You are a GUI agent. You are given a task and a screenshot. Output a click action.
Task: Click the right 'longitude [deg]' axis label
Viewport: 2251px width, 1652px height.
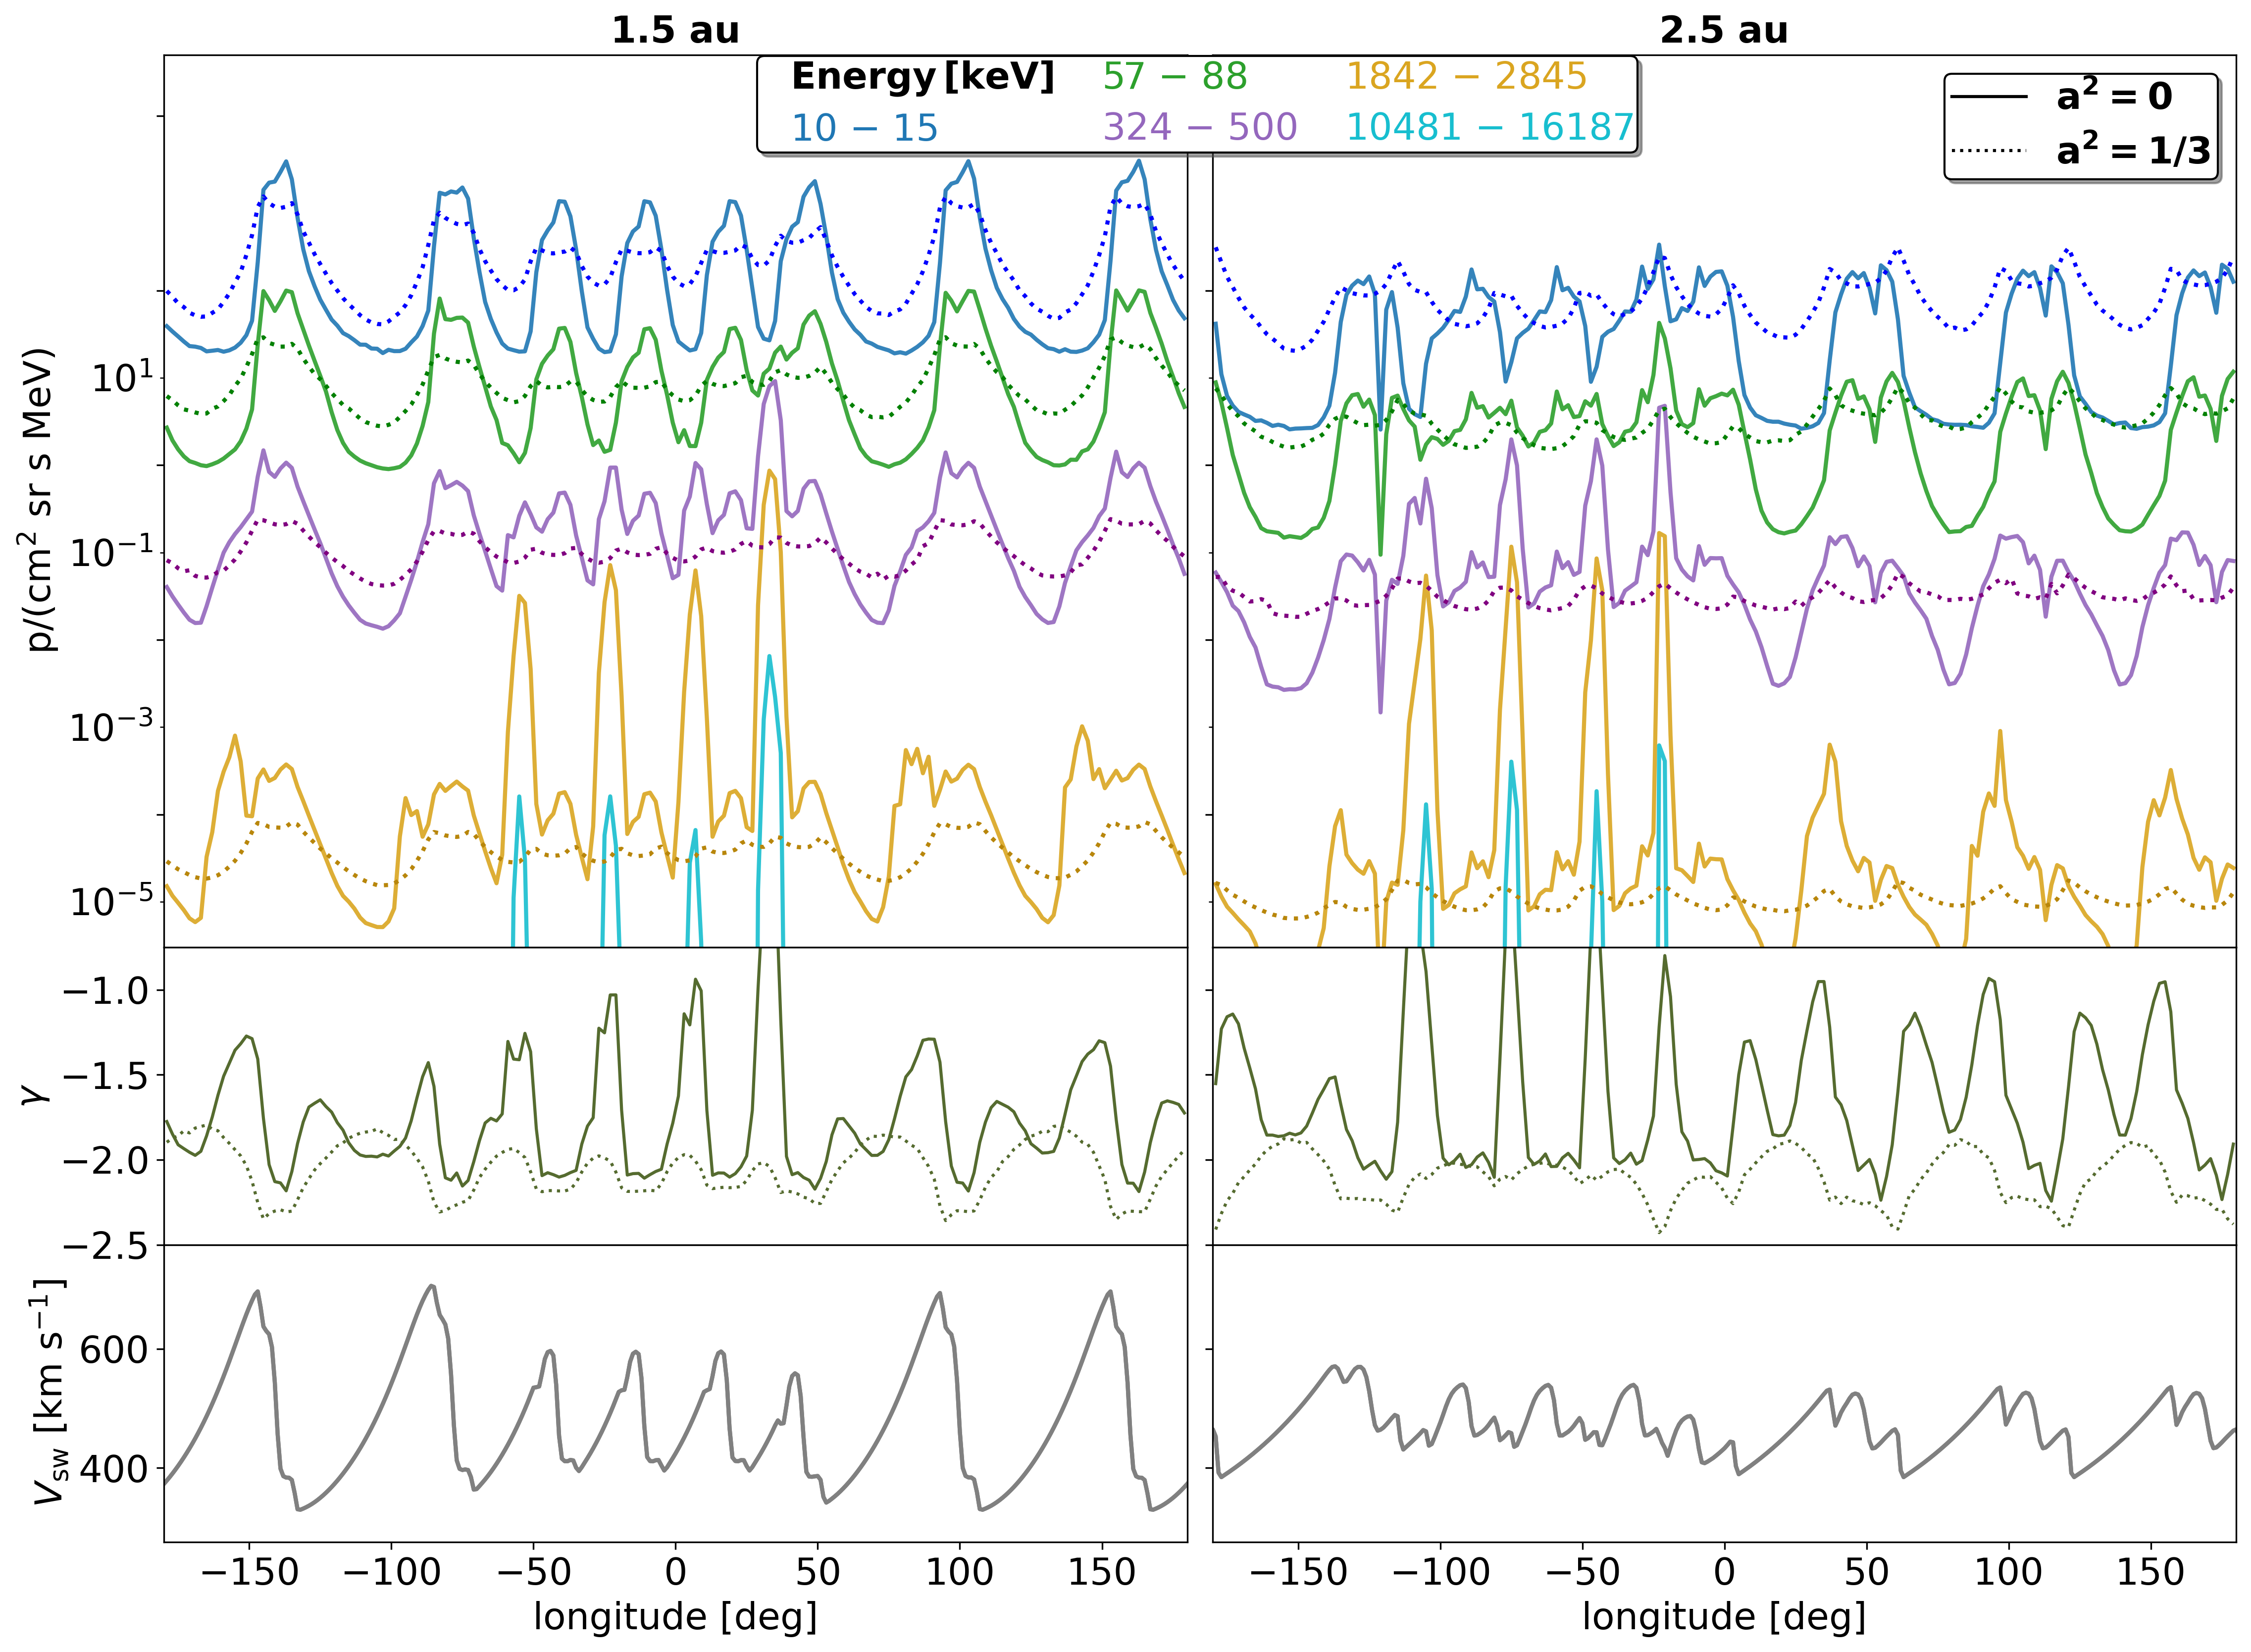[x=1723, y=1617]
